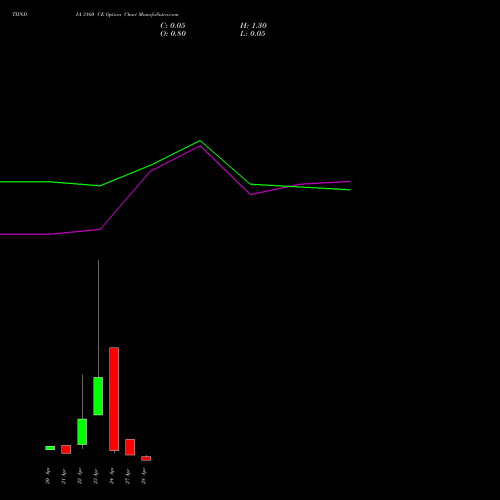Click the 24 Apr date label
Image resolution: width=500 pixels, height=500 pixels.
(112, 476)
